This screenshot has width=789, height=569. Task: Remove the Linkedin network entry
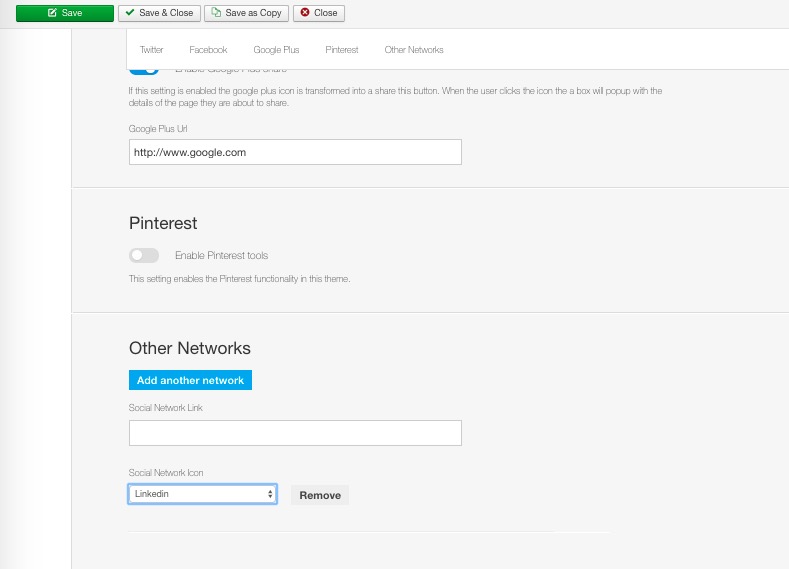[x=320, y=495]
